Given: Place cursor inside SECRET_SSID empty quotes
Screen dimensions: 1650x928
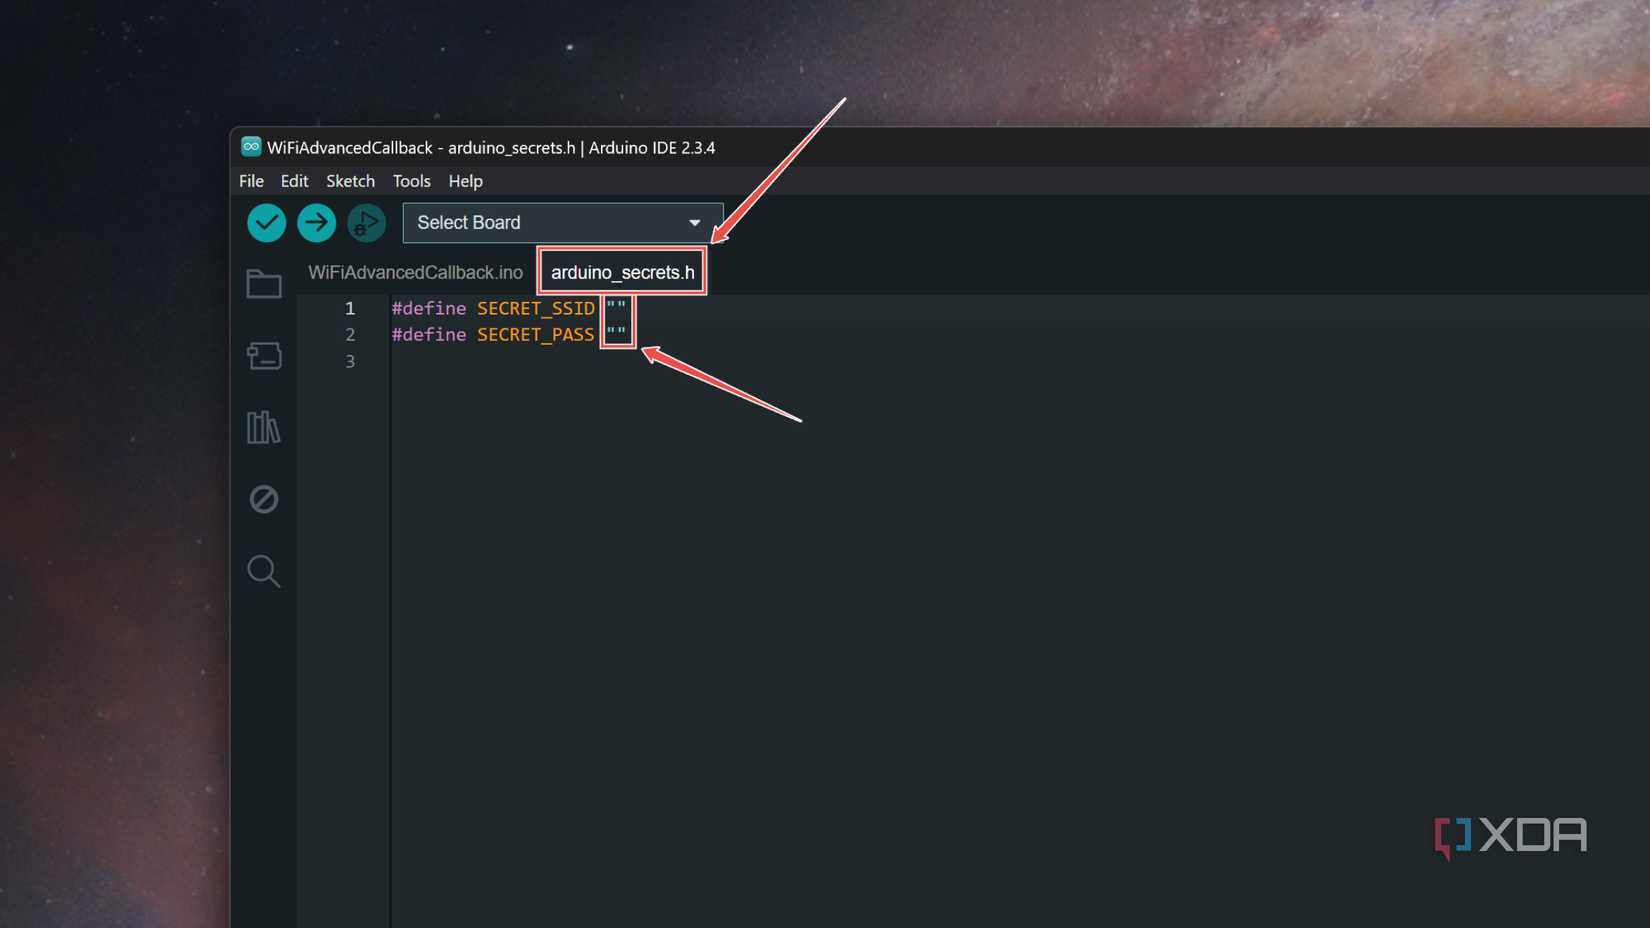Looking at the screenshot, I should pyautogui.click(x=617, y=308).
